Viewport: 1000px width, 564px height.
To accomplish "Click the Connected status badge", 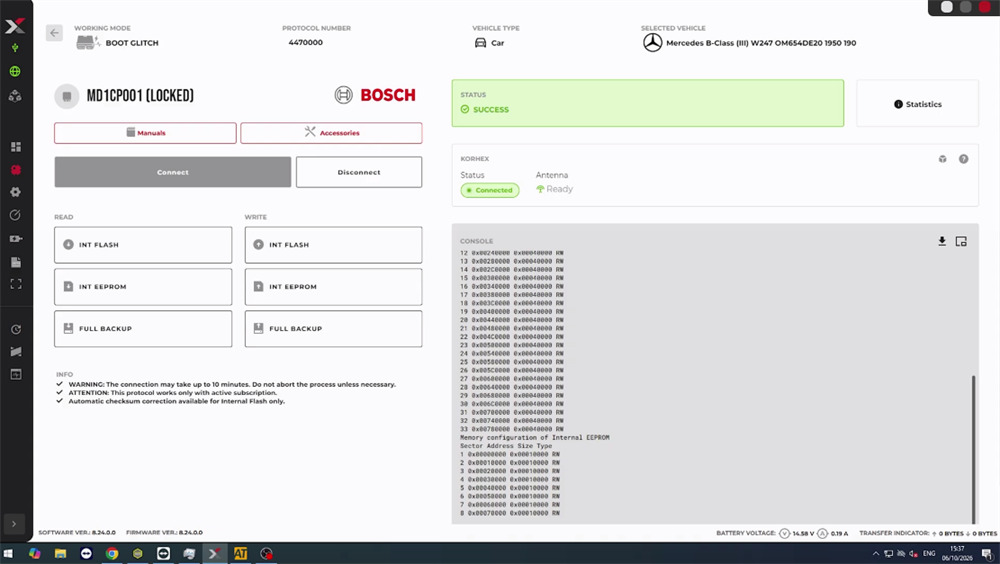I will point(490,190).
